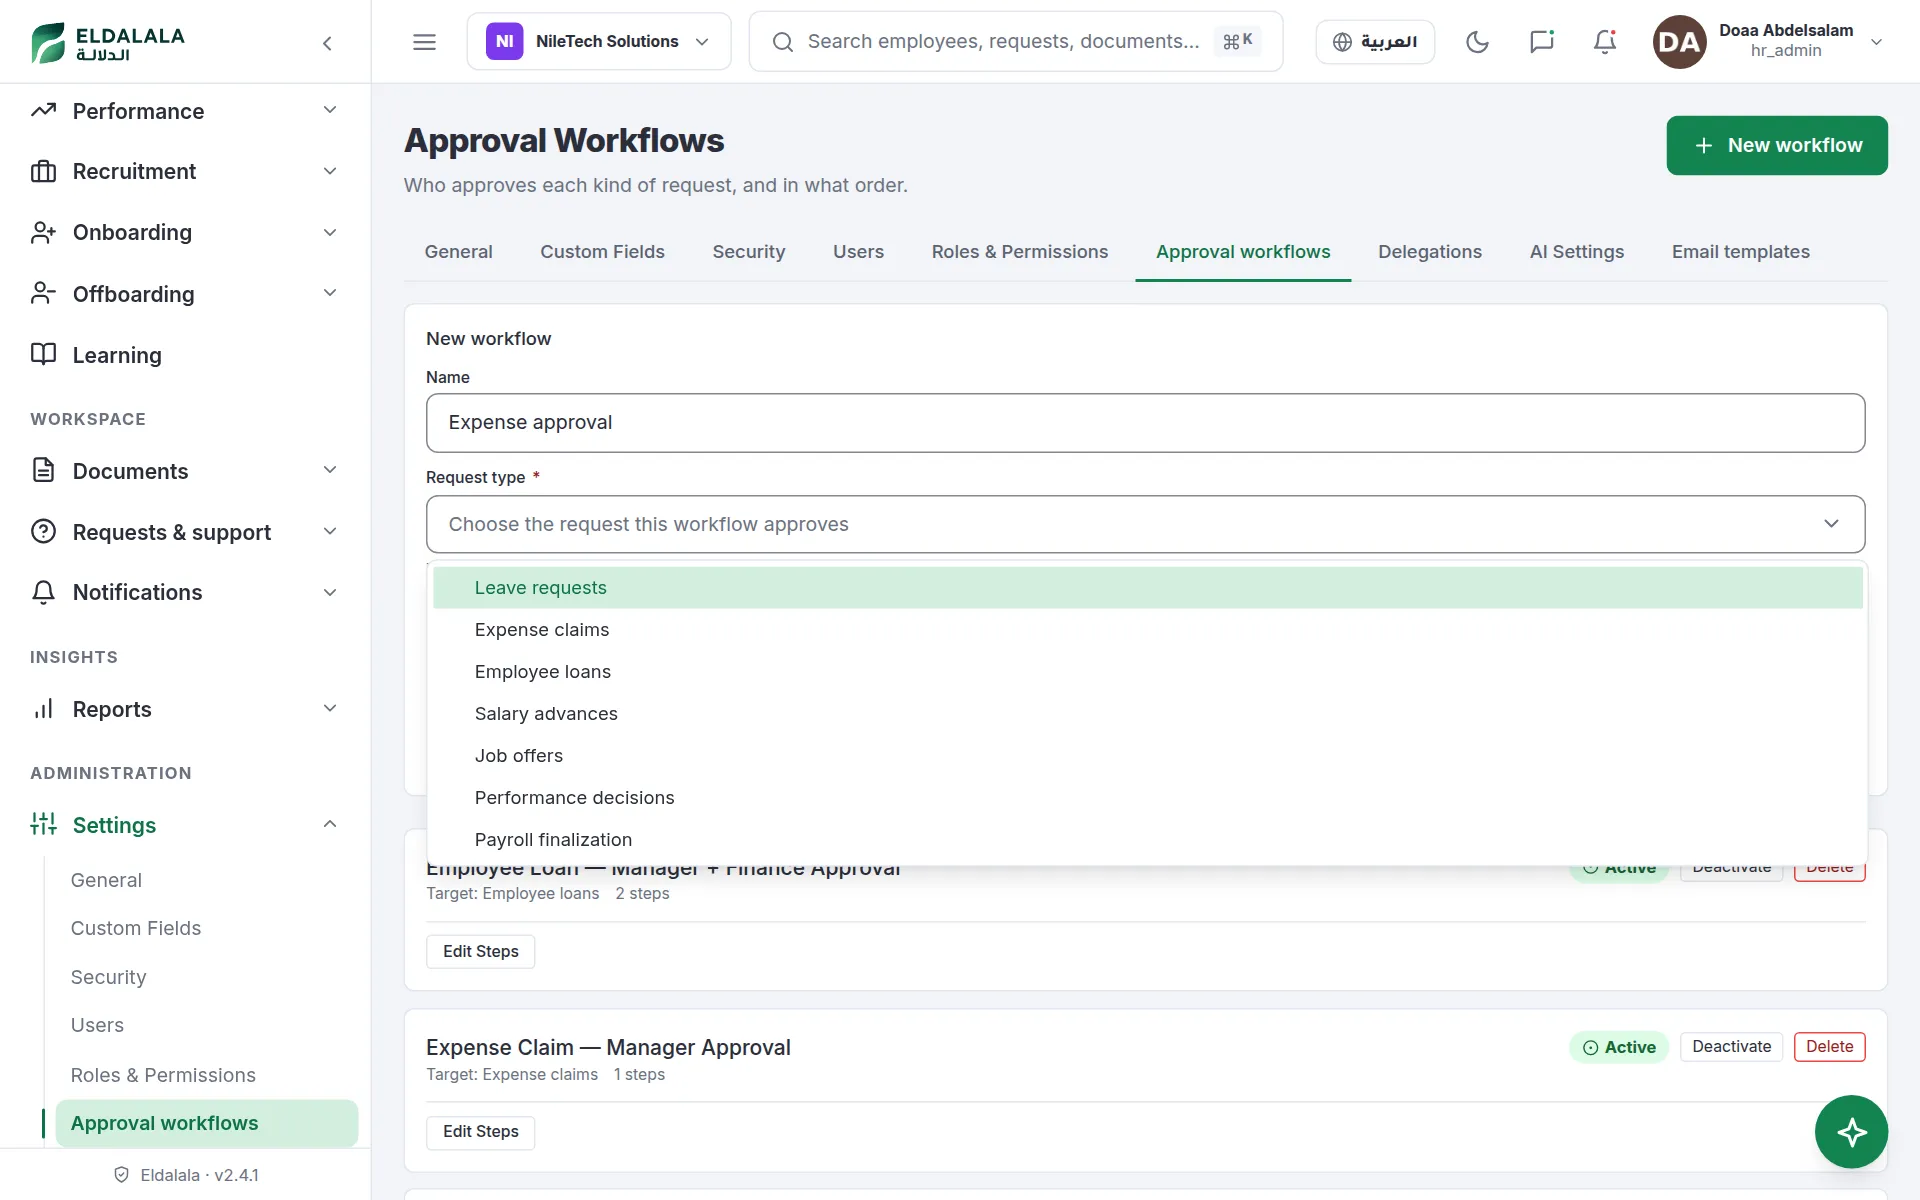1920x1200 pixels.
Task: Click the Eldalala logo
Action: [108, 43]
